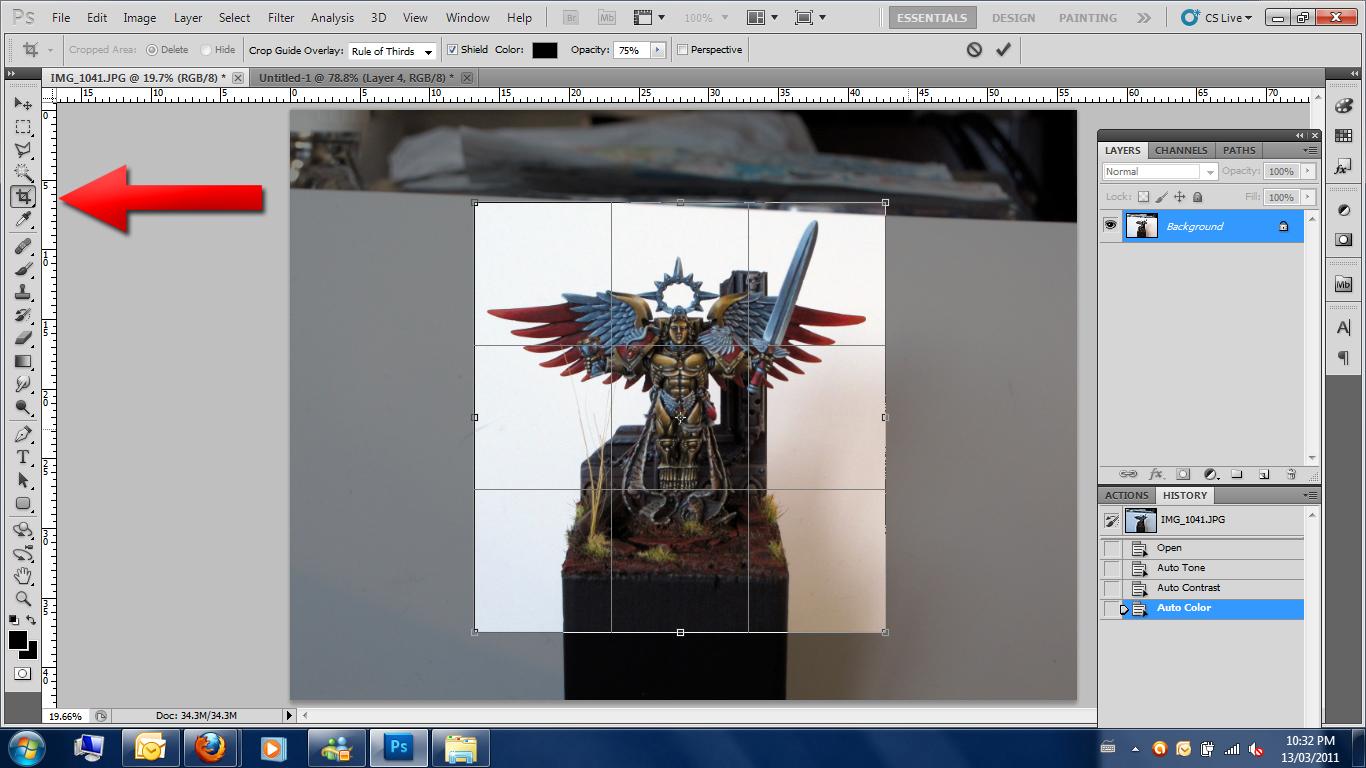Open the layer style fx button
Viewport: 1366px width, 768px height.
(x=1156, y=474)
